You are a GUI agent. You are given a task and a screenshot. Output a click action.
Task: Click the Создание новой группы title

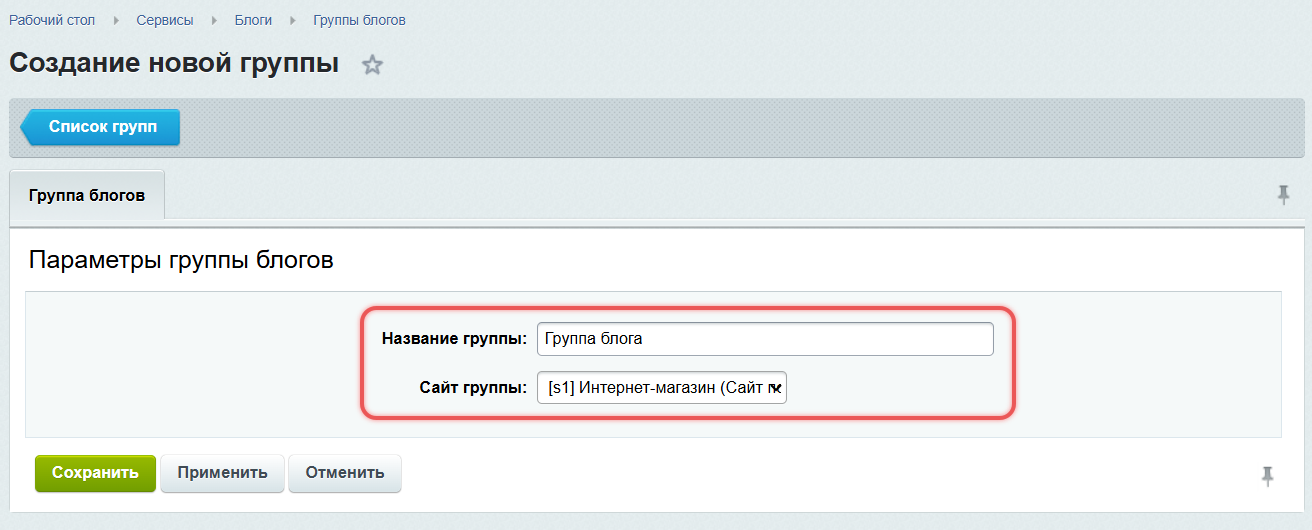pyautogui.click(x=174, y=63)
